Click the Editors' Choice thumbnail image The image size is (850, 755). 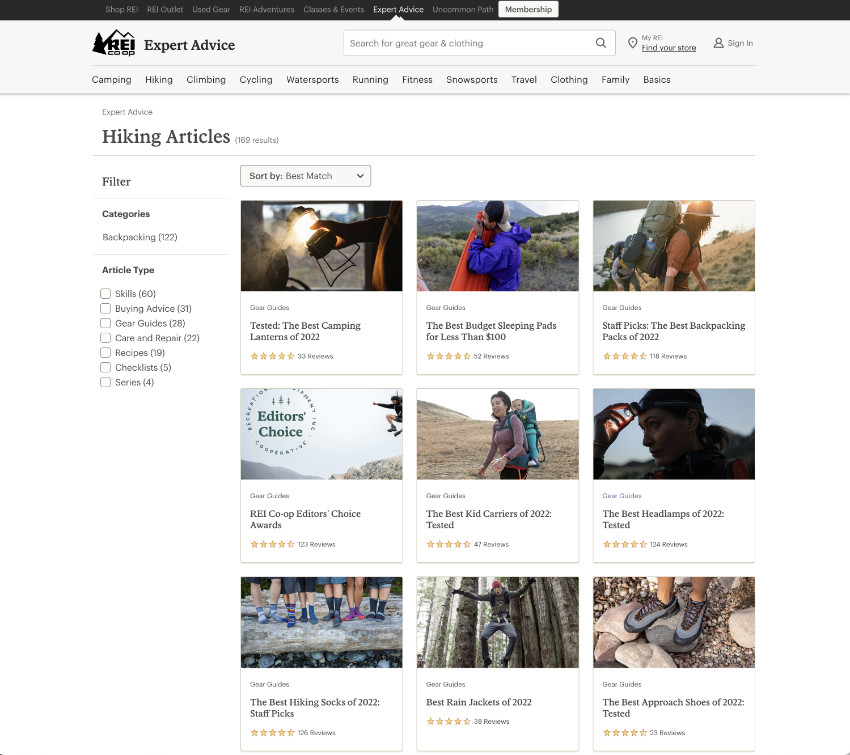point(321,434)
